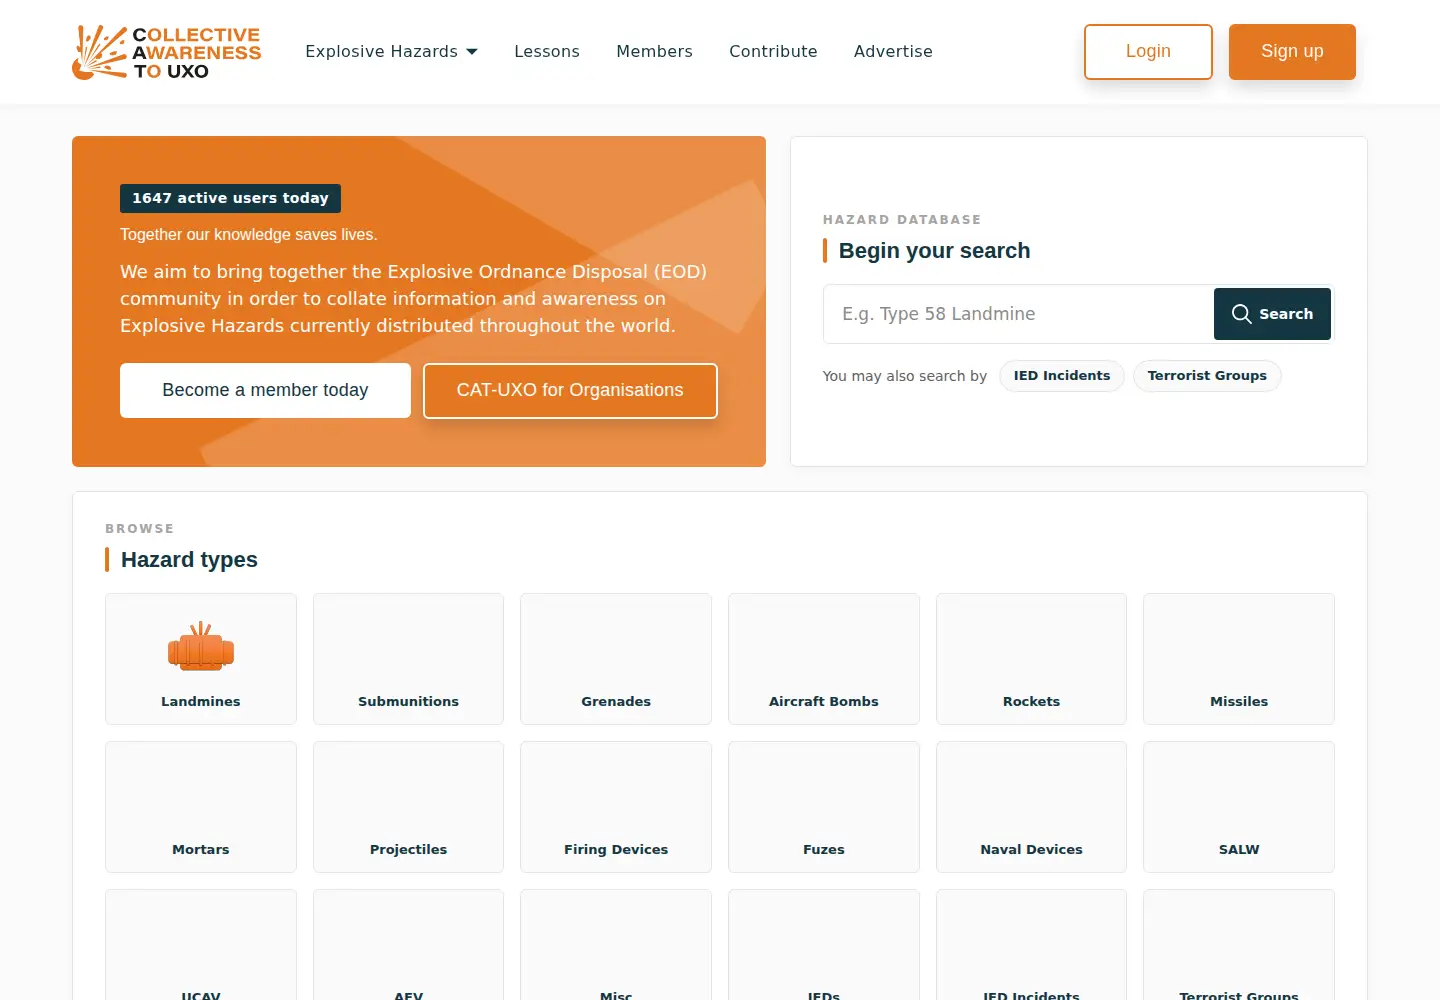Open the Advertise page

pos(893,51)
